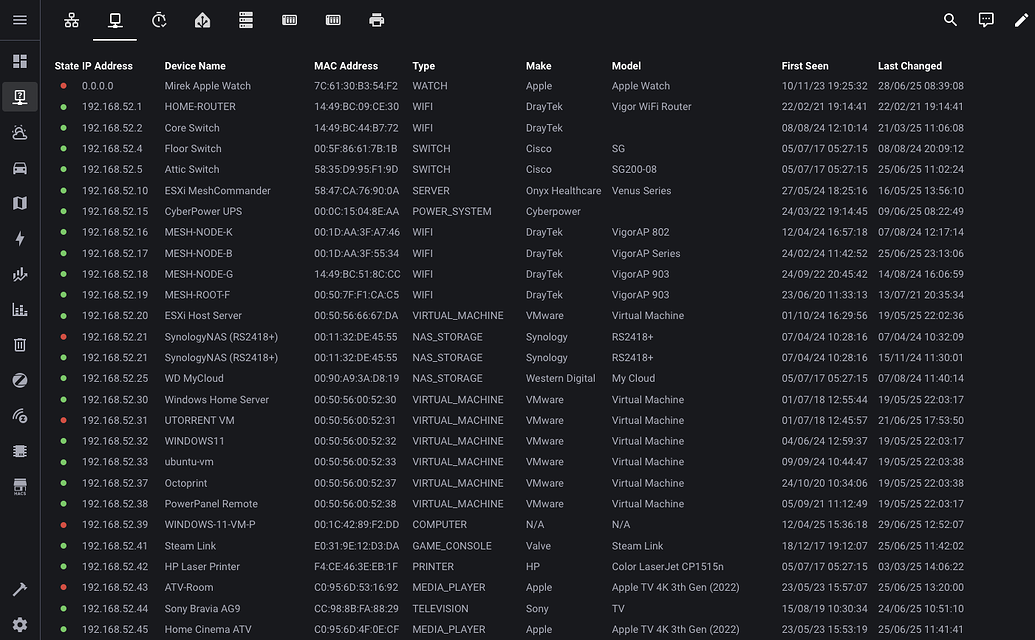Click Color LaserJet CP1515n model cell

667,566
